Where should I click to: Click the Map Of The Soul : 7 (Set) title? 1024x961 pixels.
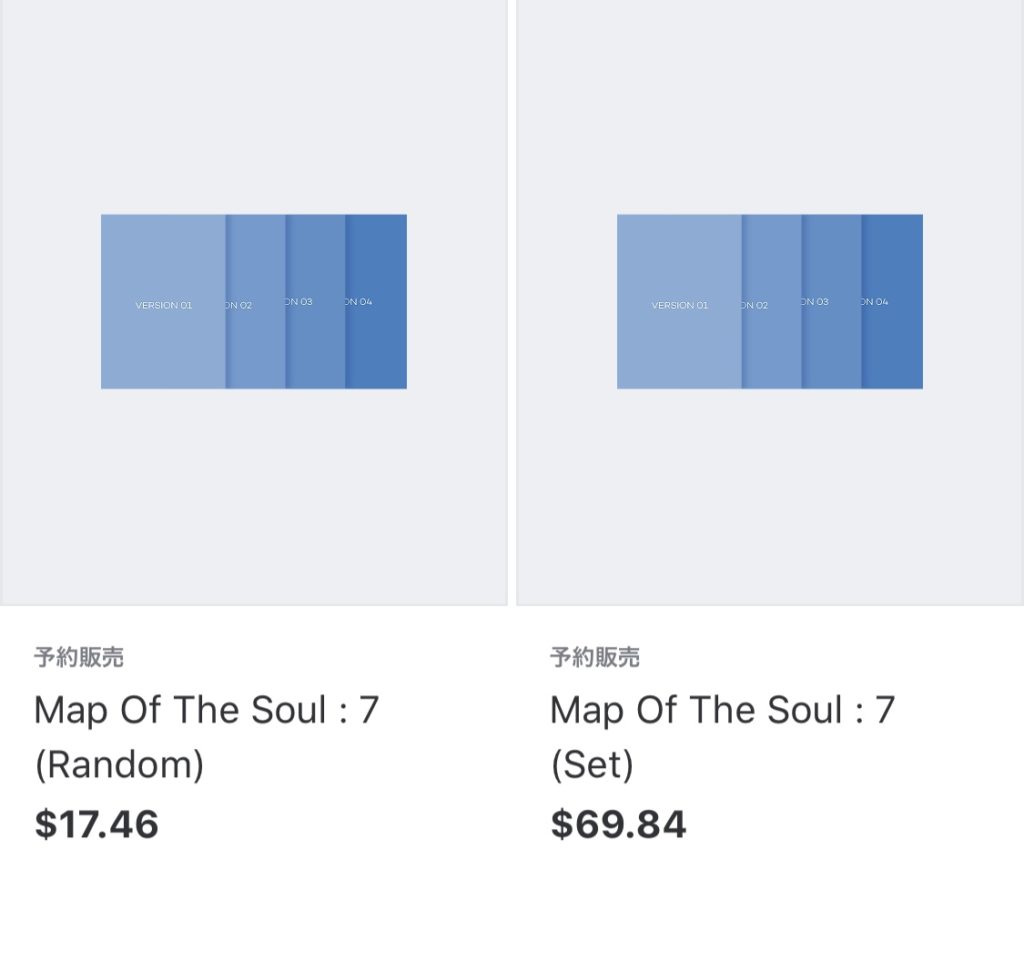point(722,737)
